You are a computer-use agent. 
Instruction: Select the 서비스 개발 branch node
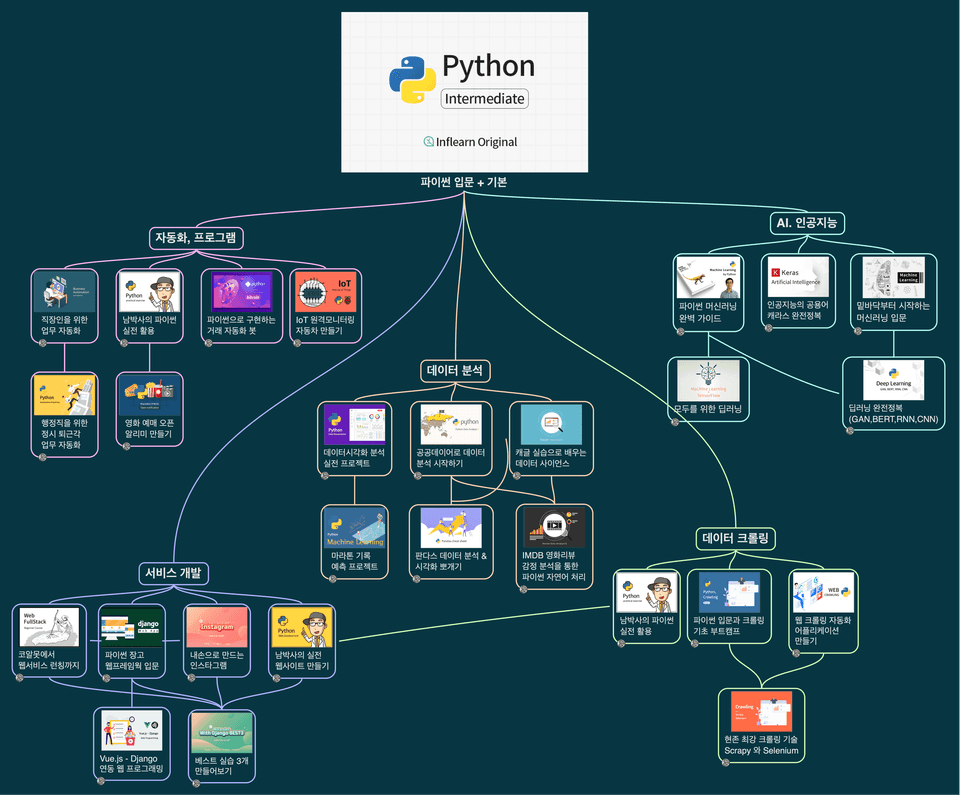[x=173, y=573]
